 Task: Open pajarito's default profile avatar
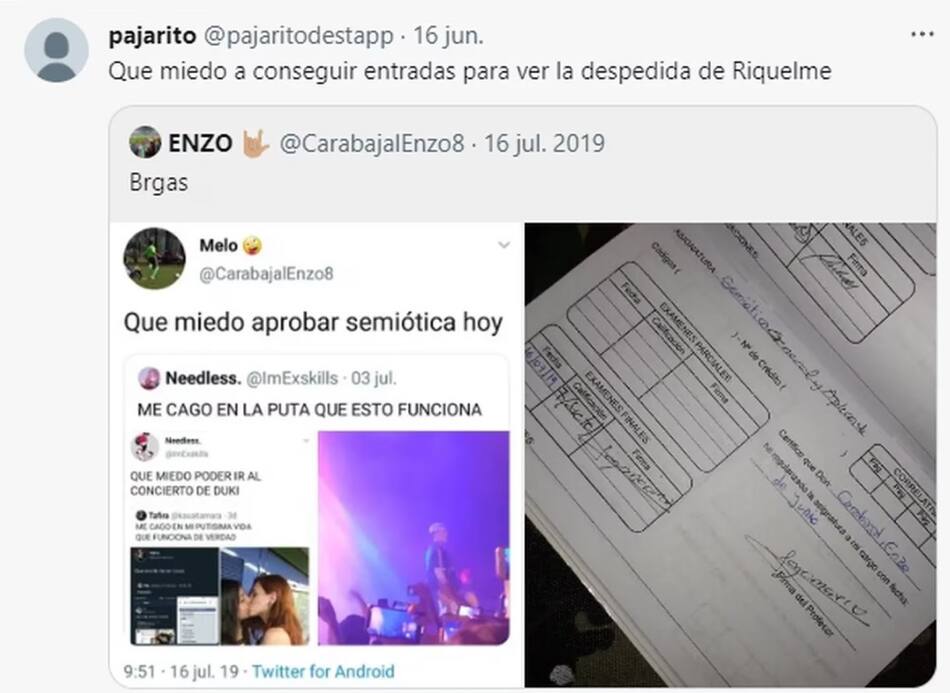(x=56, y=50)
